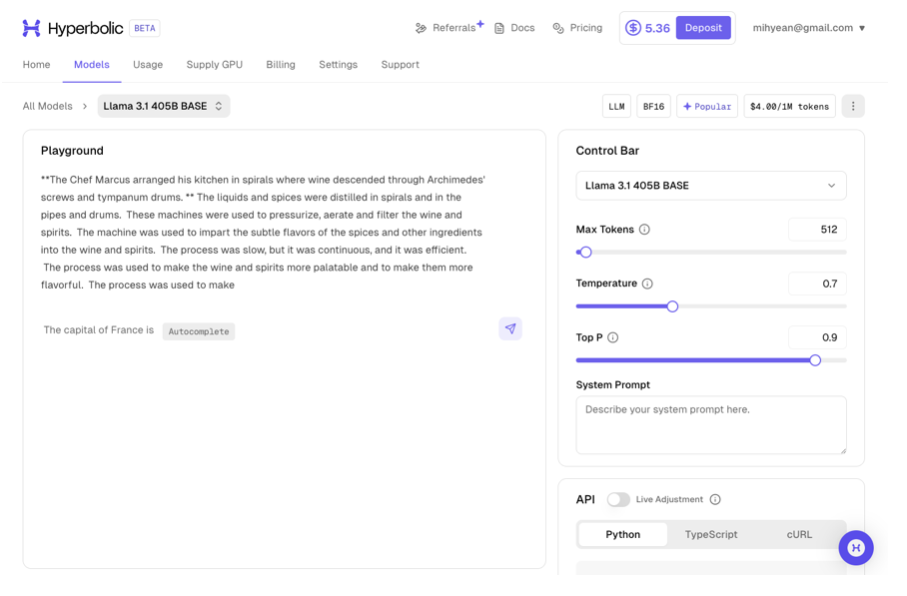
Task: Open the Billing tab
Action: (281, 65)
